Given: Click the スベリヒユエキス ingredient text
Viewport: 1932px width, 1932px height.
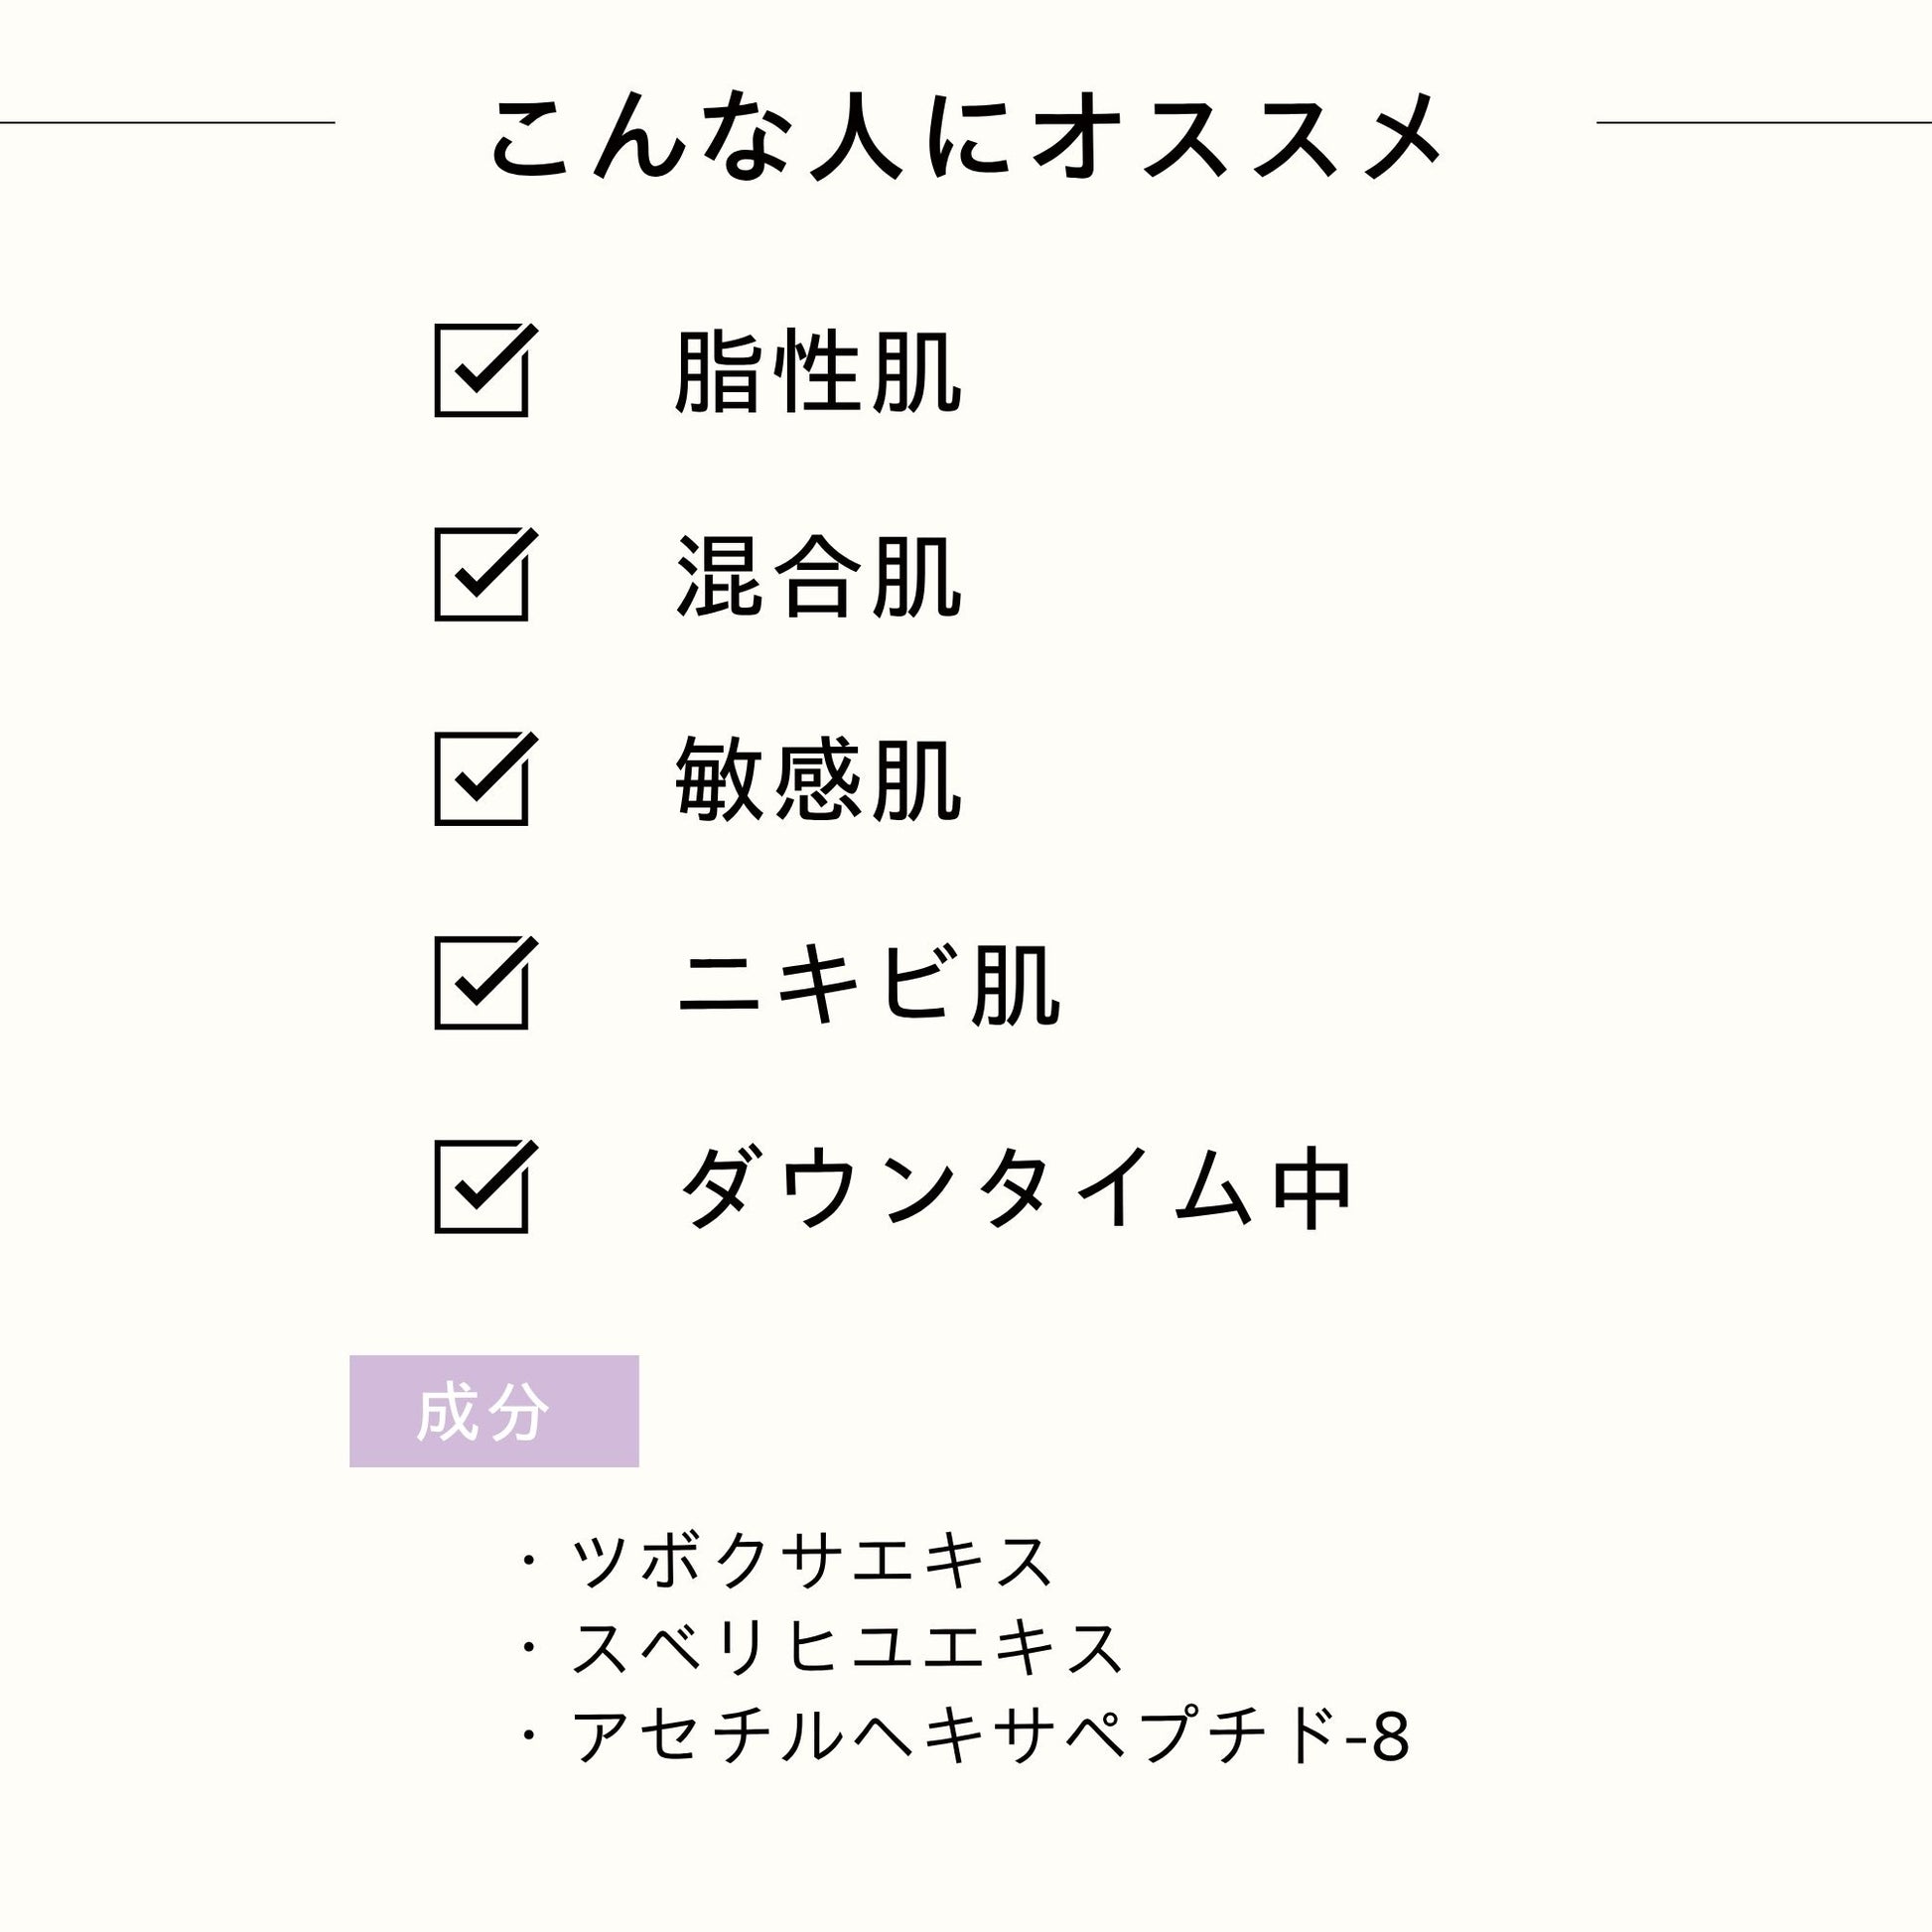Looking at the screenshot, I should [847, 1647].
